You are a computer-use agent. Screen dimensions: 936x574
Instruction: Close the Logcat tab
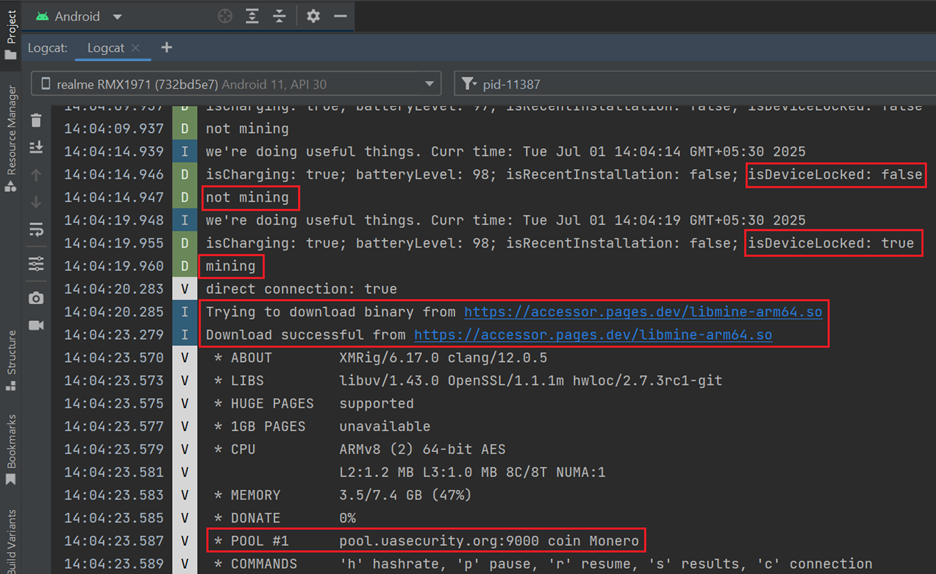click(136, 48)
